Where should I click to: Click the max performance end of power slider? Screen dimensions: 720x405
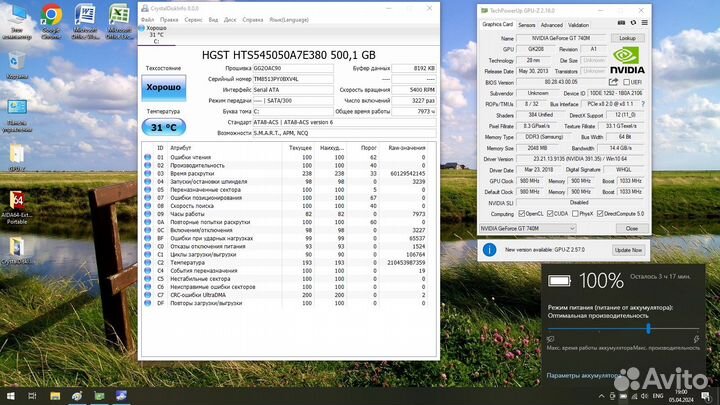696,339
